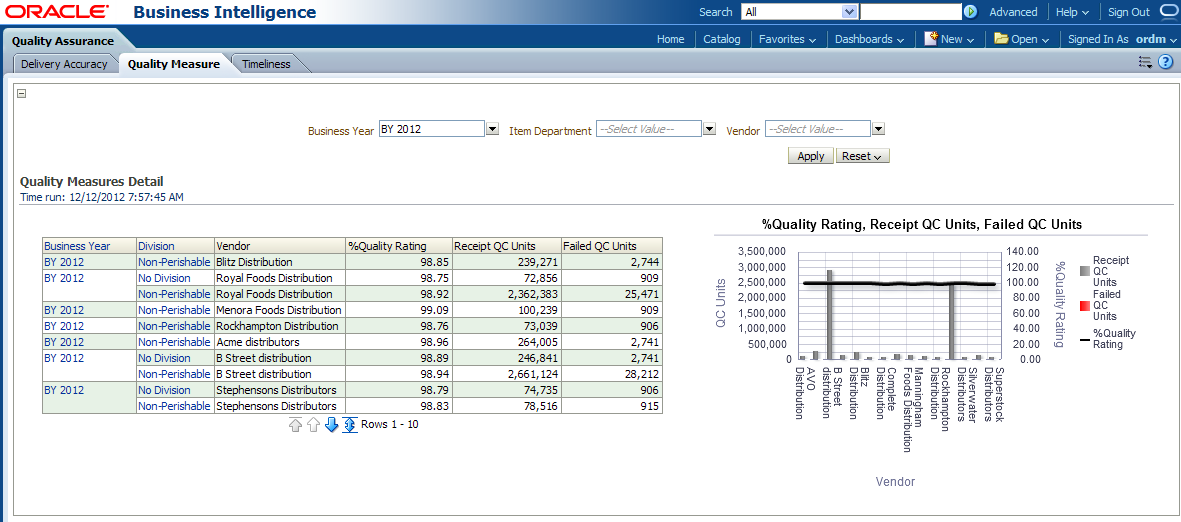Click the blue dashboard help question icon
Viewport: 1181px width, 522px height.
tap(1165, 63)
